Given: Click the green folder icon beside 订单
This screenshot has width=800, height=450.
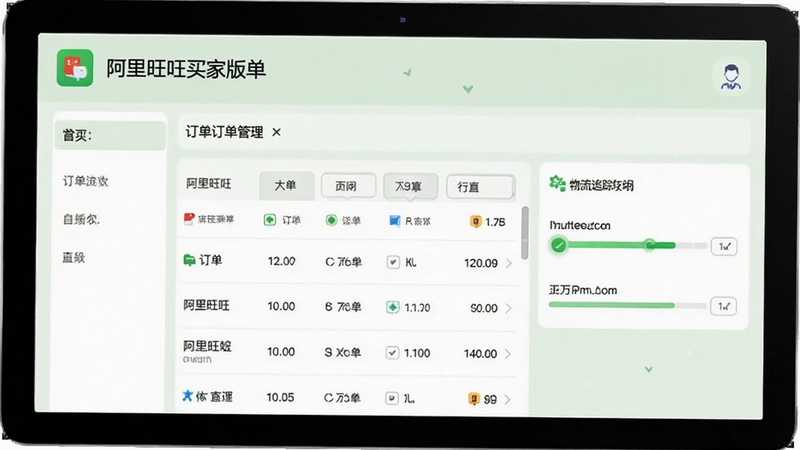Looking at the screenshot, I should [189, 260].
